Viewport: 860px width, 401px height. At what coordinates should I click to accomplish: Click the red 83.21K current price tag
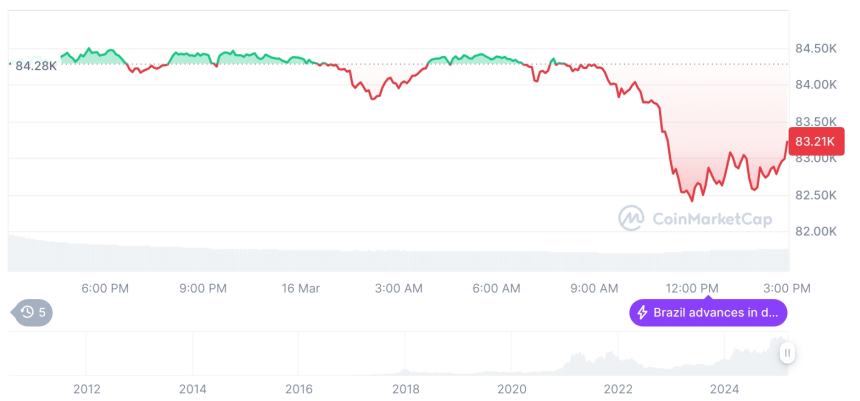click(818, 142)
